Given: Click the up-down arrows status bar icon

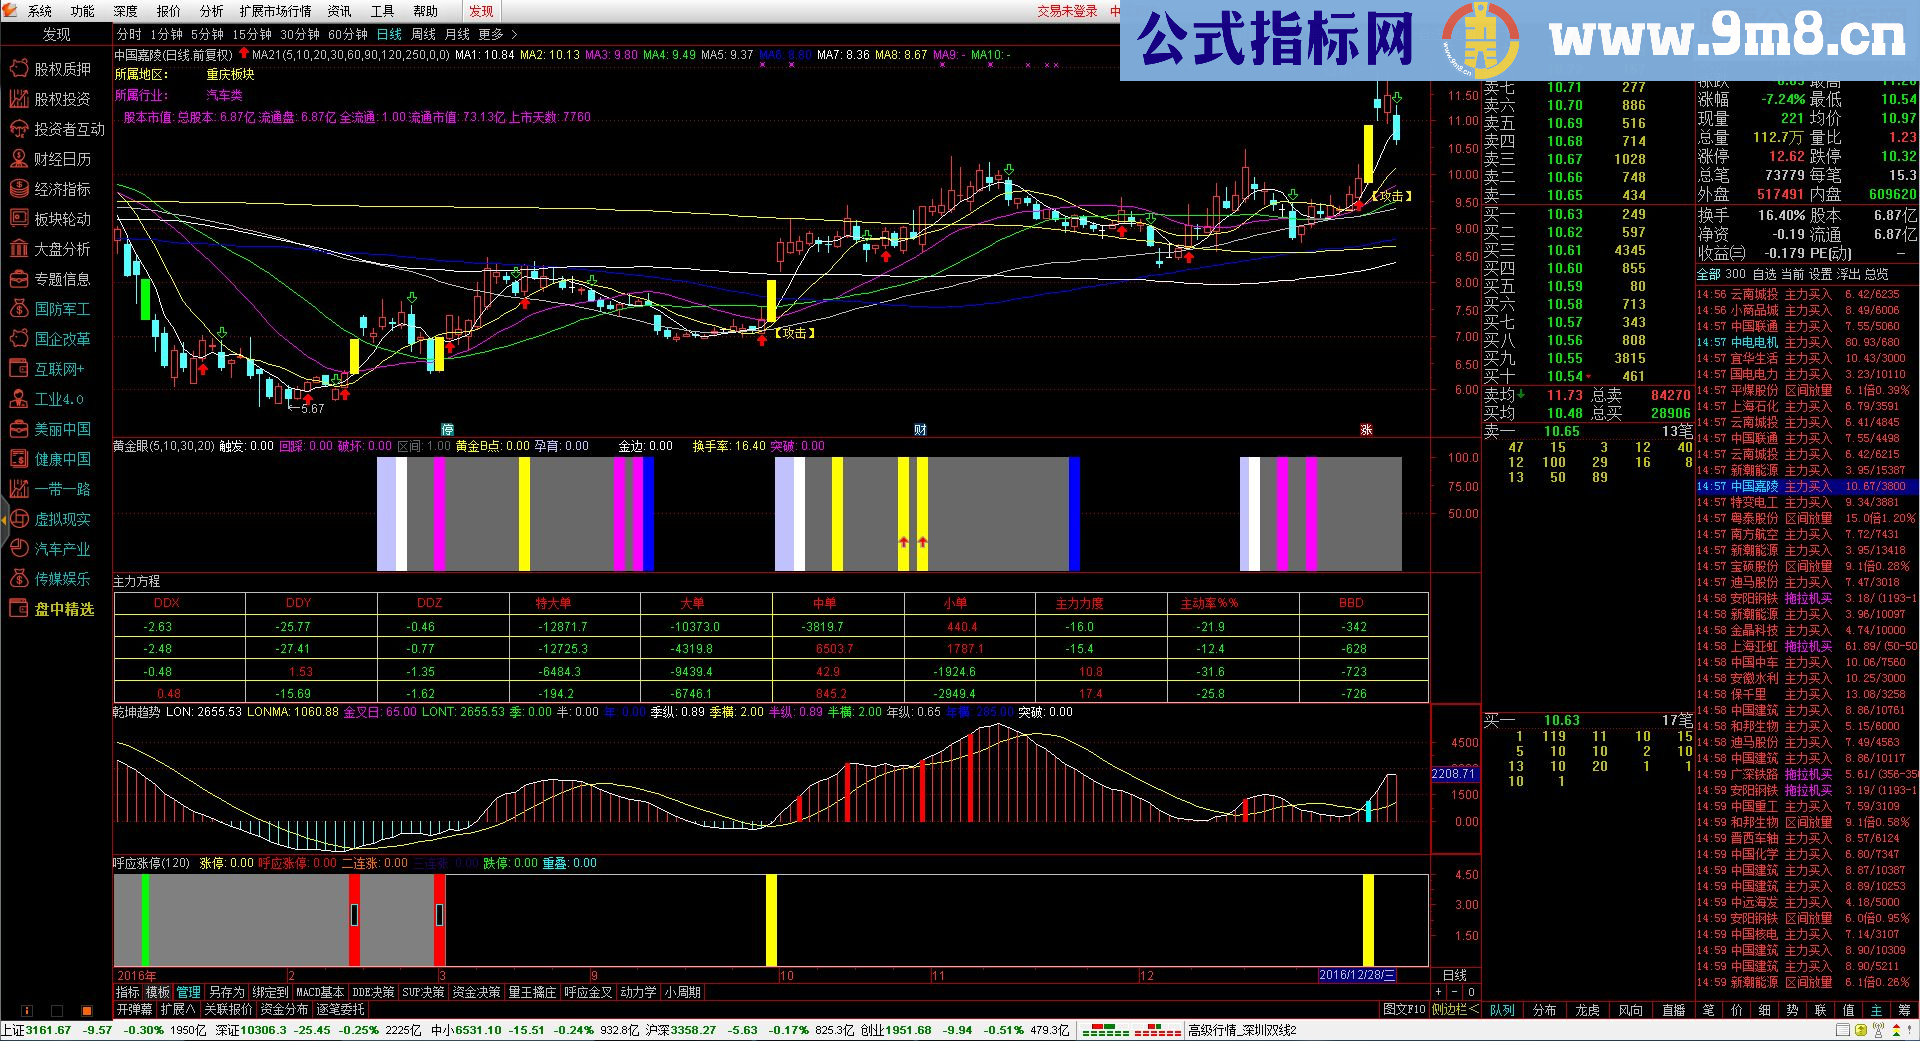Looking at the screenshot, I should click(x=1894, y=1030).
